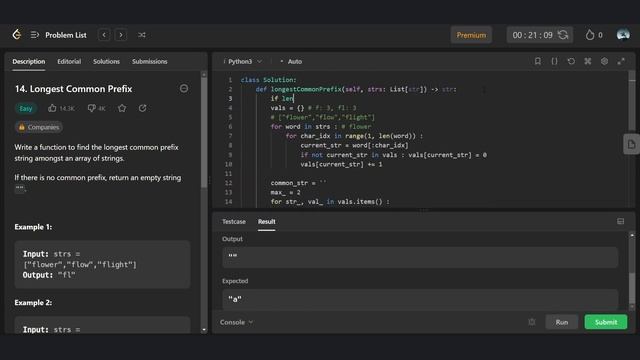Open the Problem List panel
640x360 pixels.
click(x=59, y=35)
